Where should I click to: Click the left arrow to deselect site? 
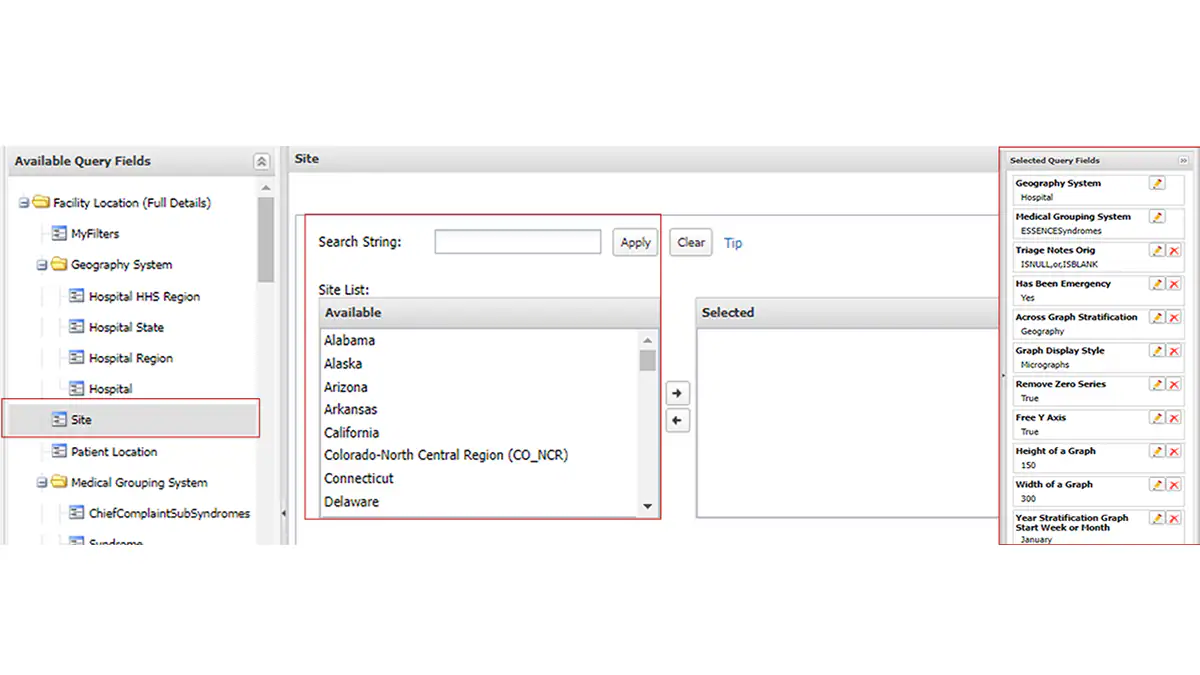[677, 421]
